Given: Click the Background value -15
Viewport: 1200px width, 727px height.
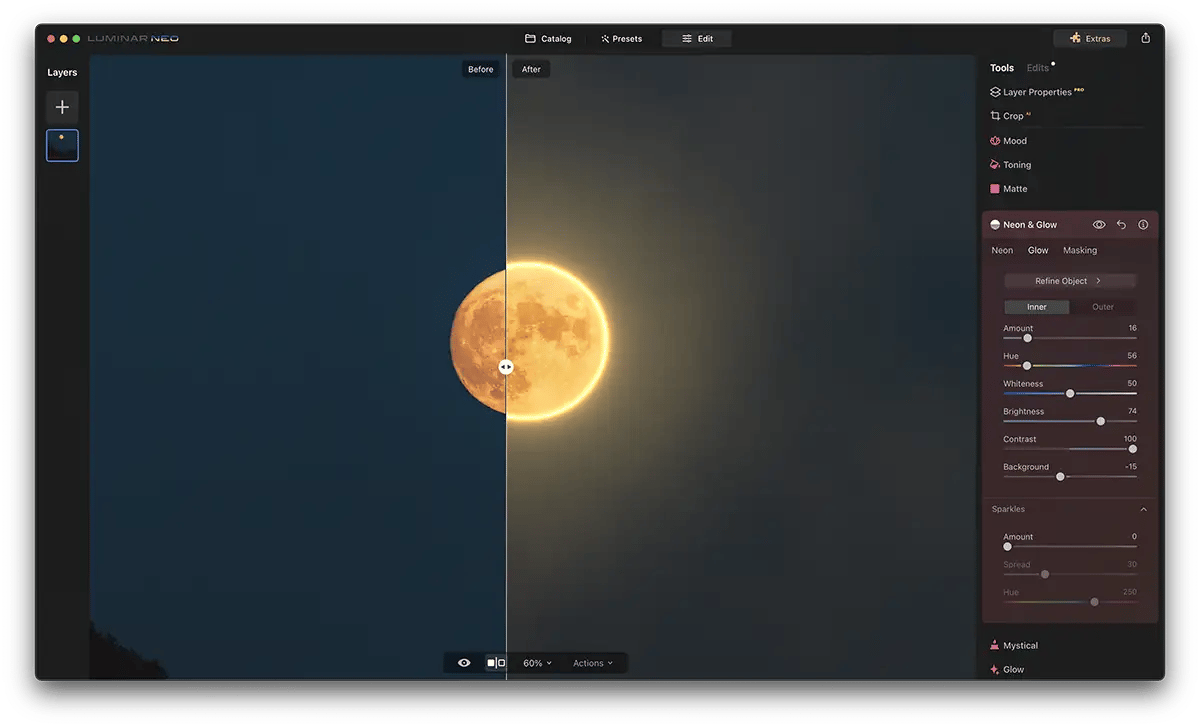Looking at the screenshot, I should point(1131,467).
